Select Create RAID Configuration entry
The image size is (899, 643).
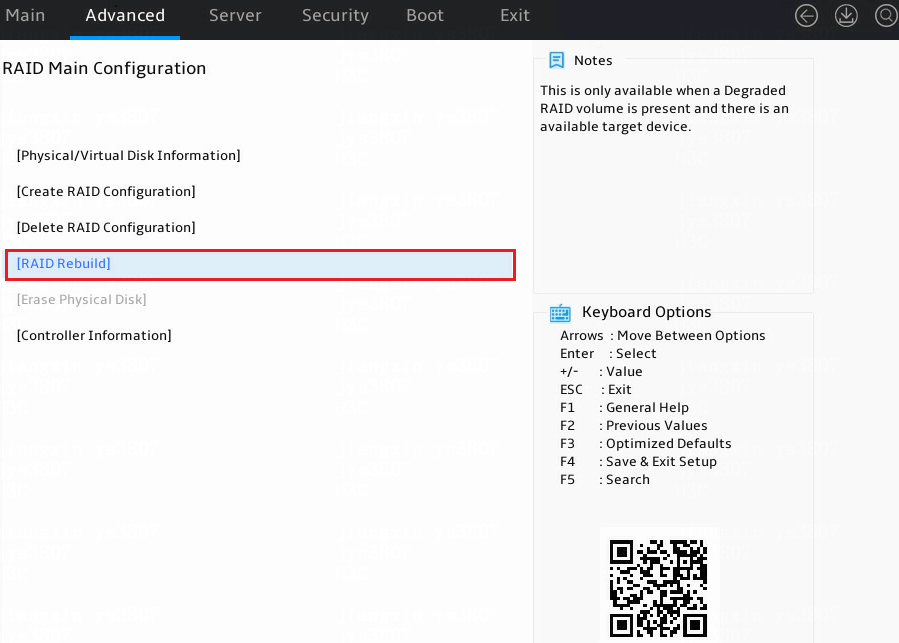(106, 192)
